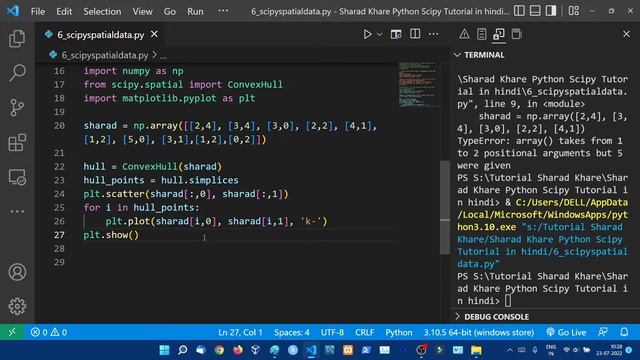
Task: Show hidden system tray icons chevron
Action: (510, 350)
